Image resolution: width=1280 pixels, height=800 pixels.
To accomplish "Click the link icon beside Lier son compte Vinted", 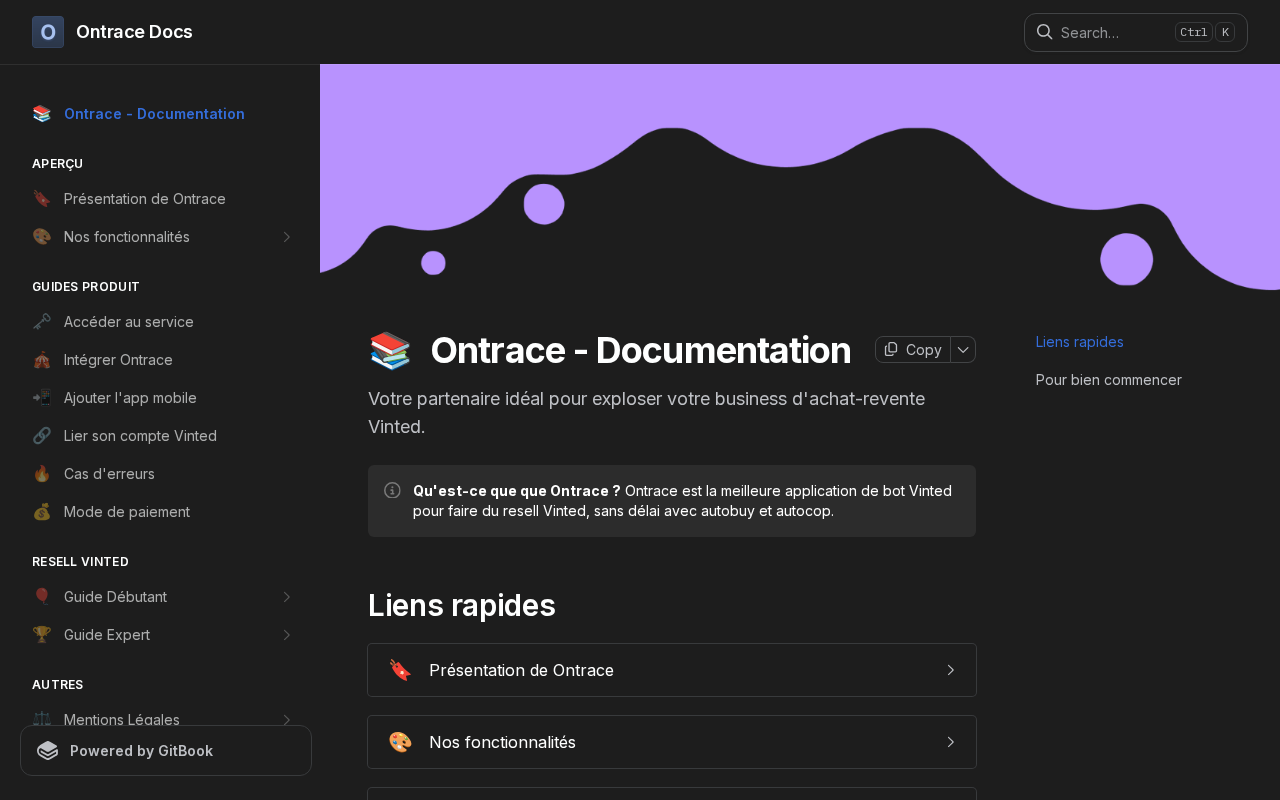I will coord(42,436).
